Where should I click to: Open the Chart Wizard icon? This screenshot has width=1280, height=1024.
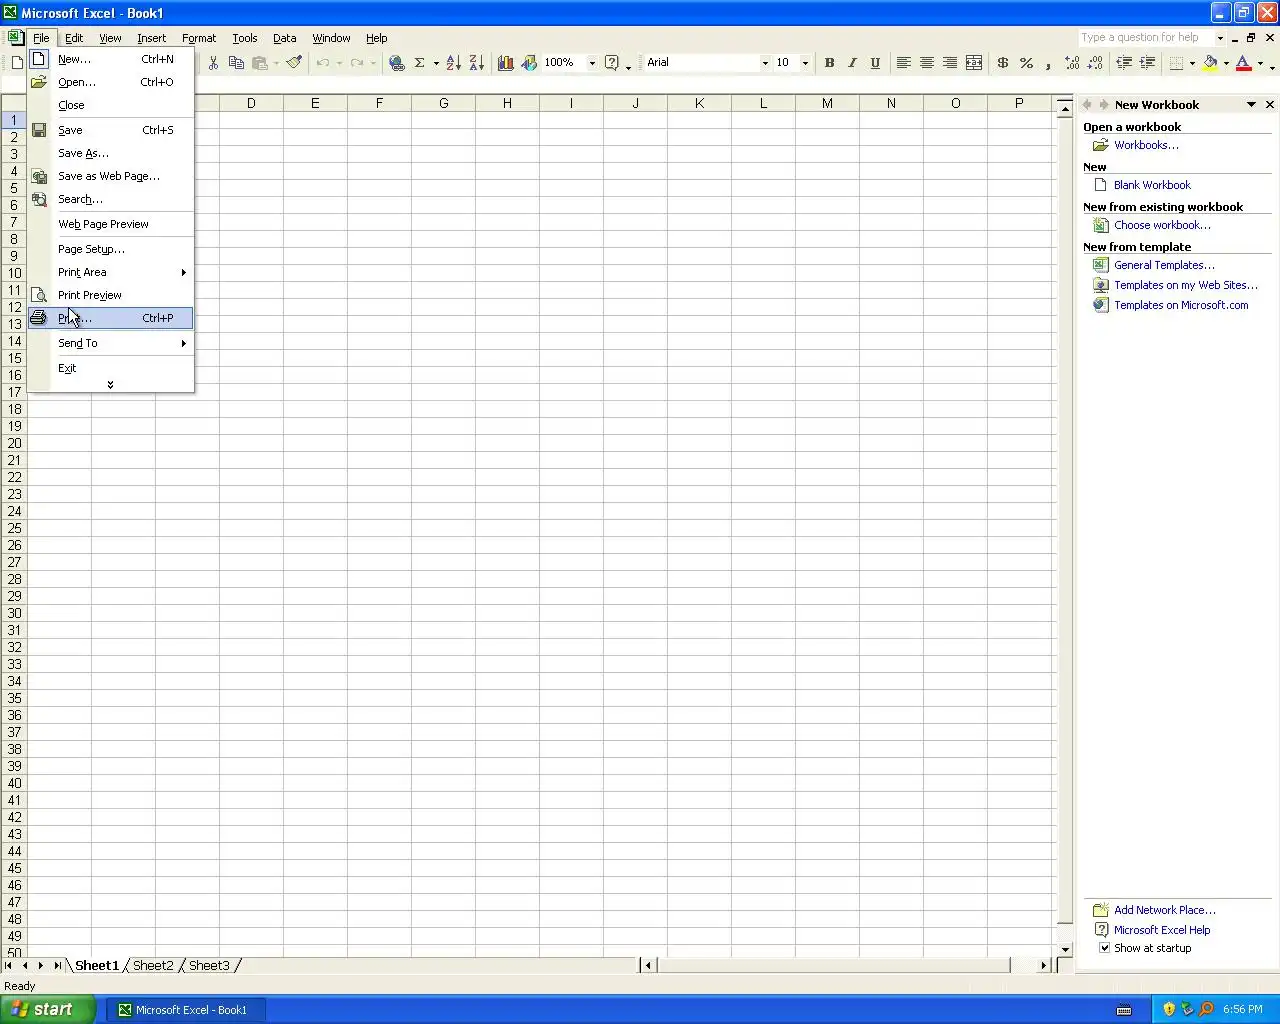tap(506, 62)
